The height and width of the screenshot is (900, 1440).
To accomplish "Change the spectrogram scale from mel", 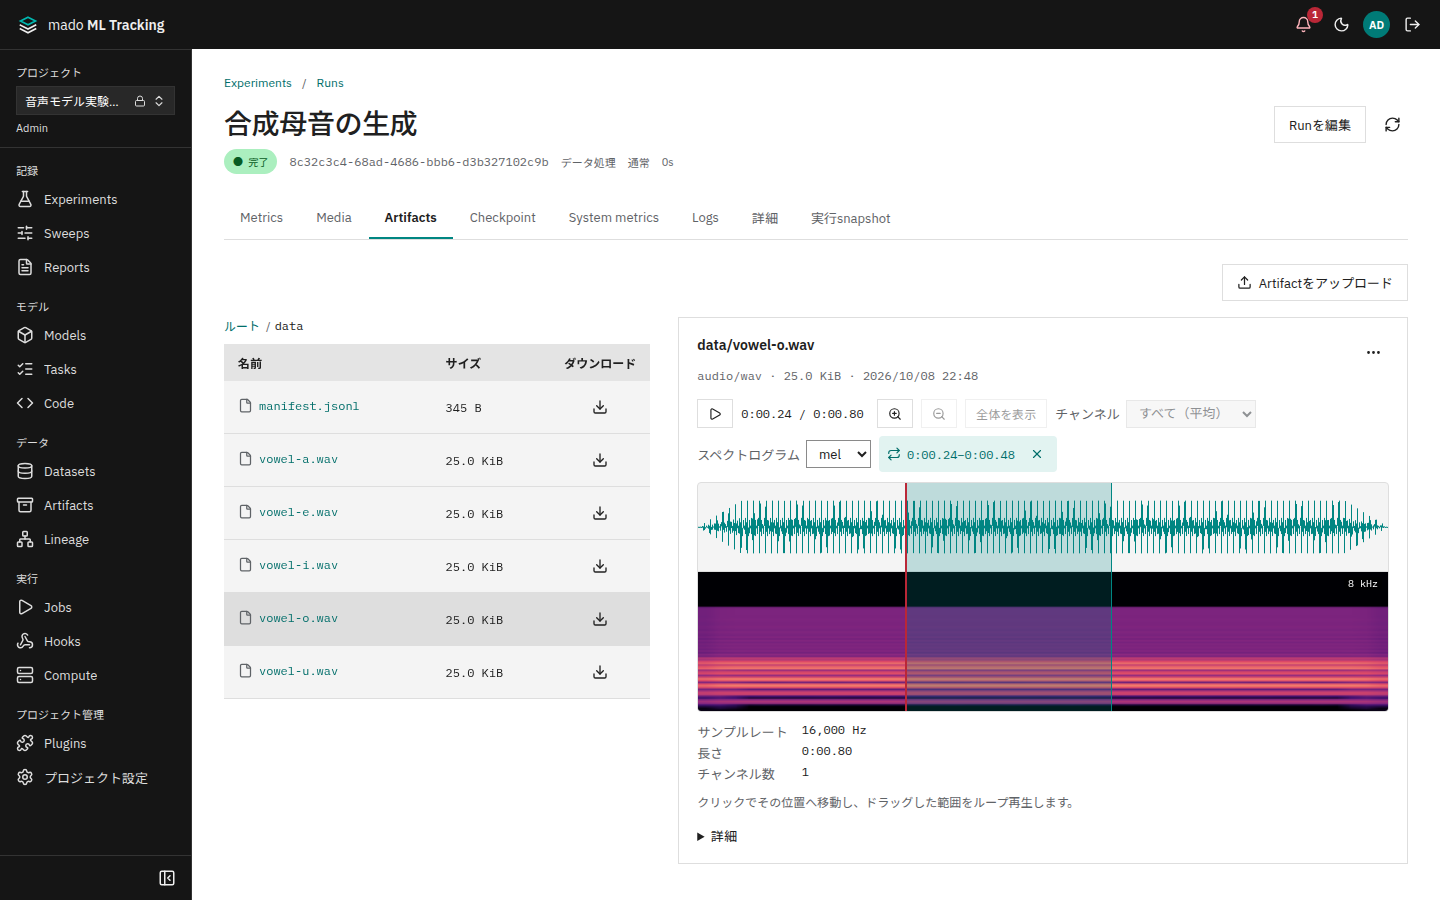I will click(x=838, y=454).
